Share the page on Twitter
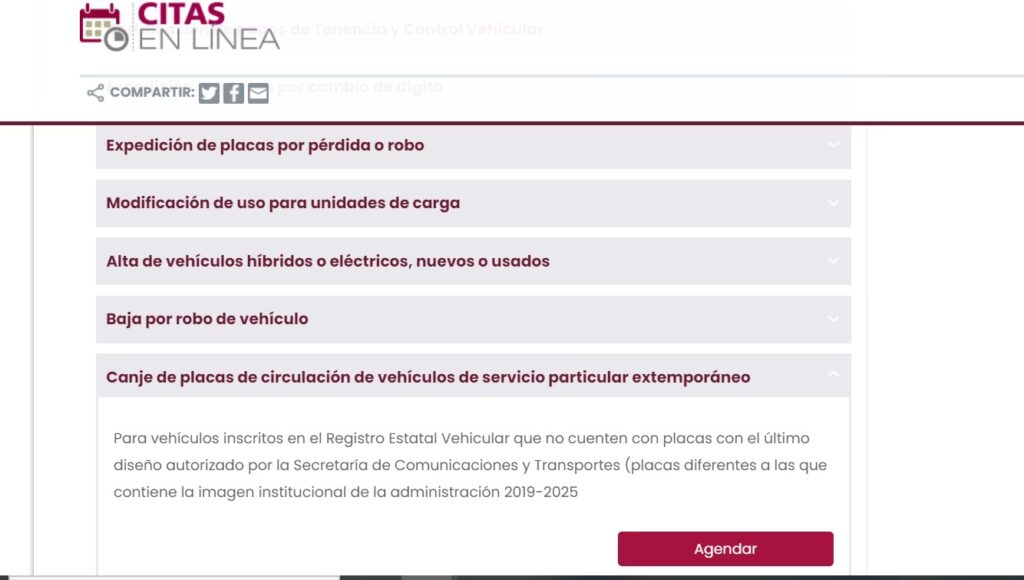The width and height of the screenshot is (1024, 580). tap(209, 93)
